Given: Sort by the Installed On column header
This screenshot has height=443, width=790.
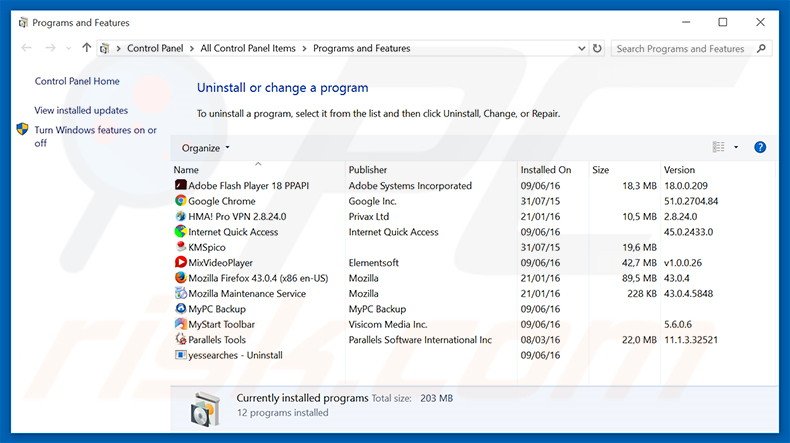Looking at the screenshot, I should pos(553,170).
